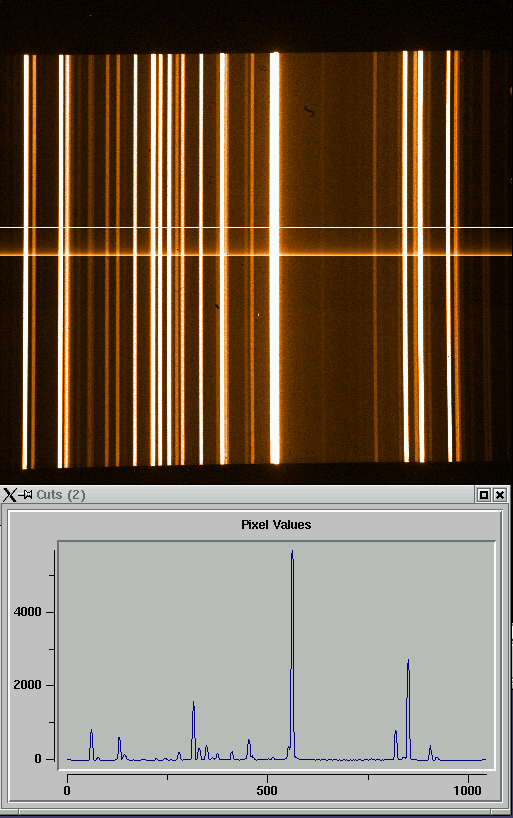This screenshot has width=513, height=818.
Task: Close the Cuts (2) window
Action: [x=499, y=495]
